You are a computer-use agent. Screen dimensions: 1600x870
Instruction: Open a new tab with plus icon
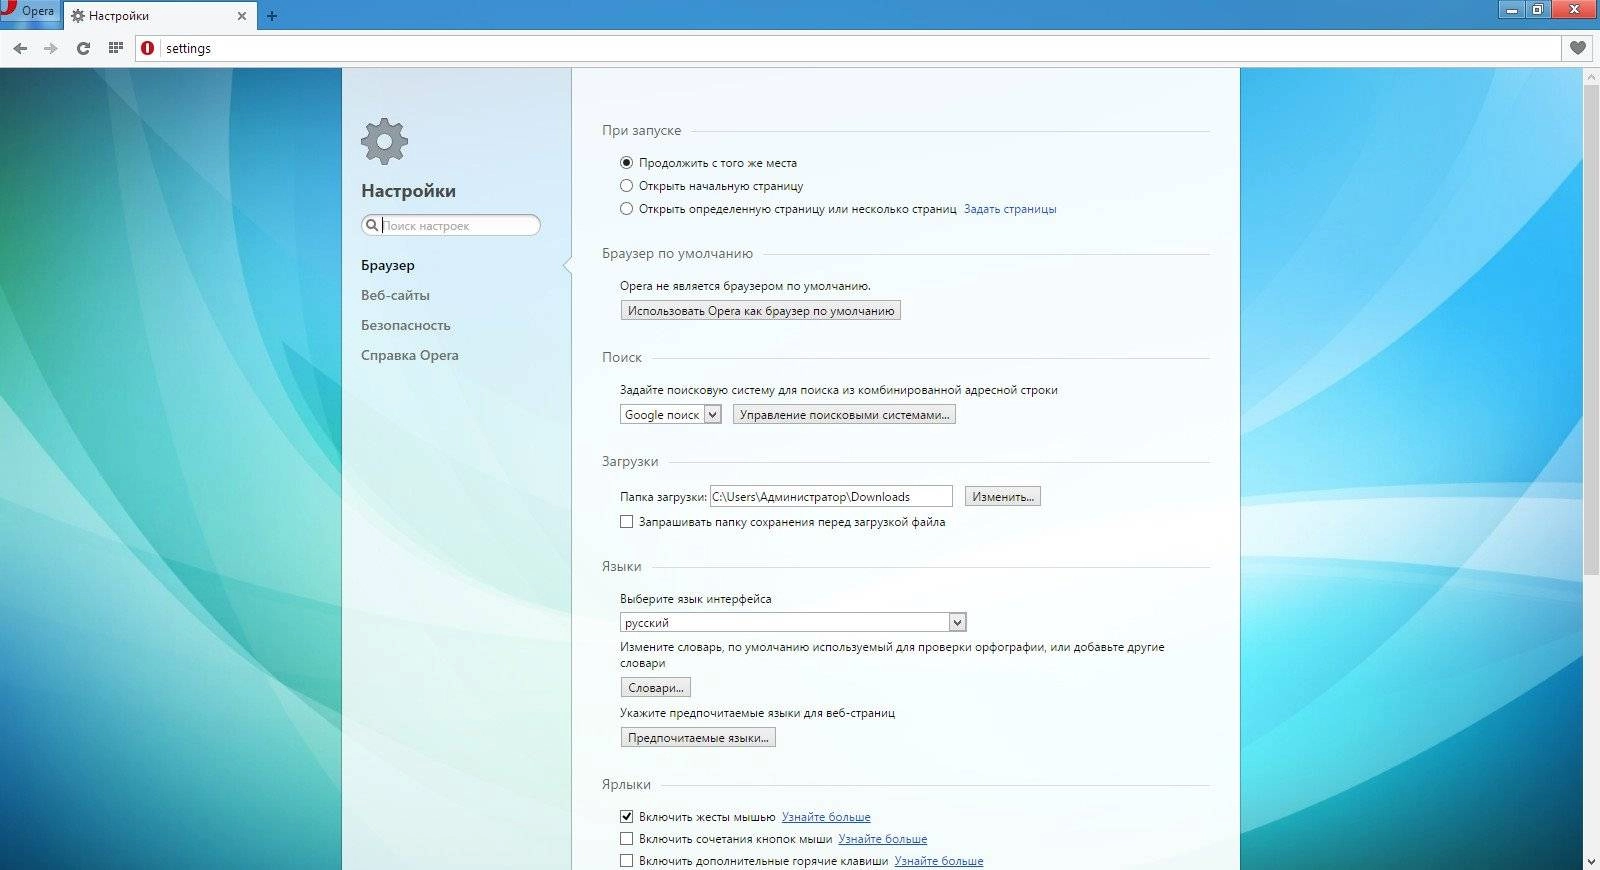click(272, 16)
